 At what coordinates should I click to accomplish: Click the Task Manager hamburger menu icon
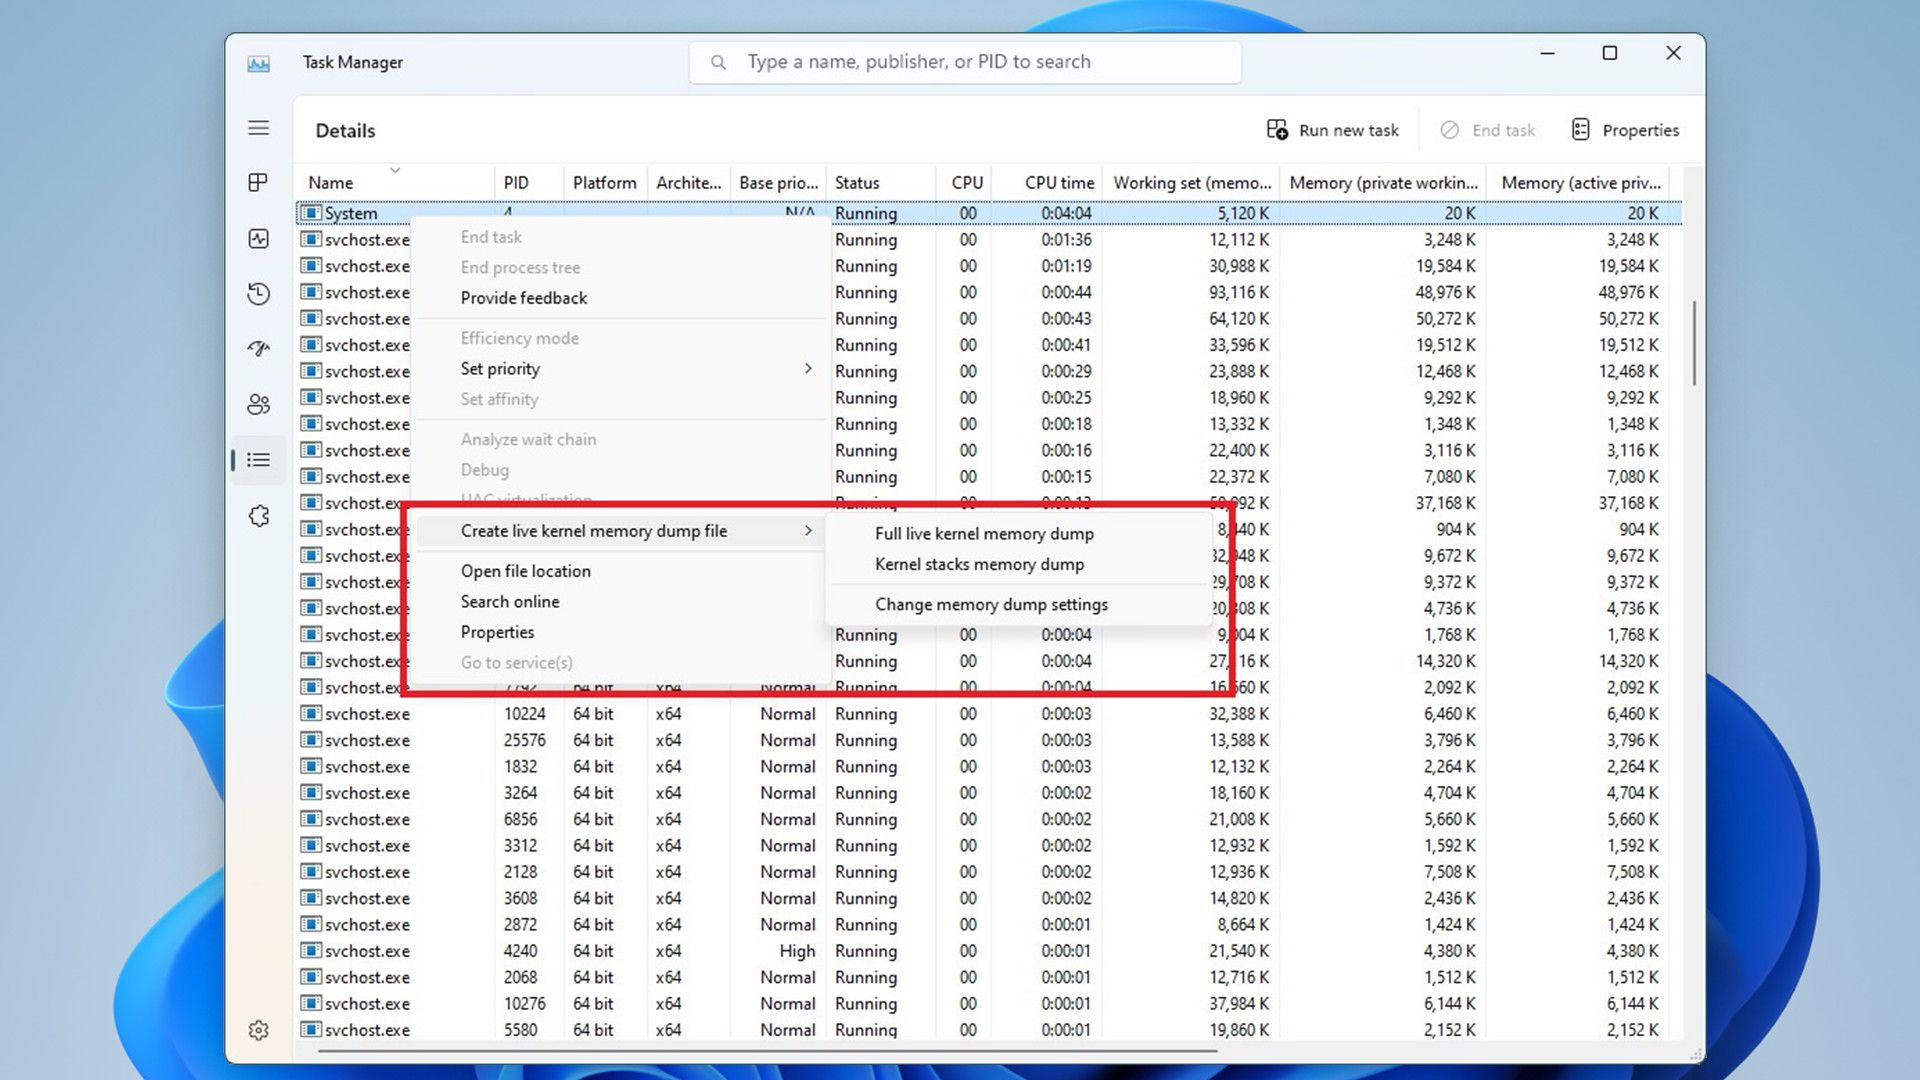coord(258,128)
